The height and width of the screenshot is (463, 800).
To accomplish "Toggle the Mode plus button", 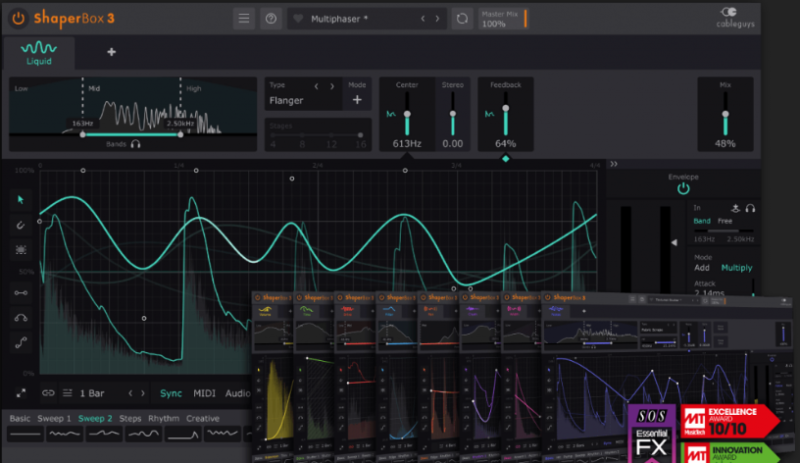I will [x=357, y=100].
